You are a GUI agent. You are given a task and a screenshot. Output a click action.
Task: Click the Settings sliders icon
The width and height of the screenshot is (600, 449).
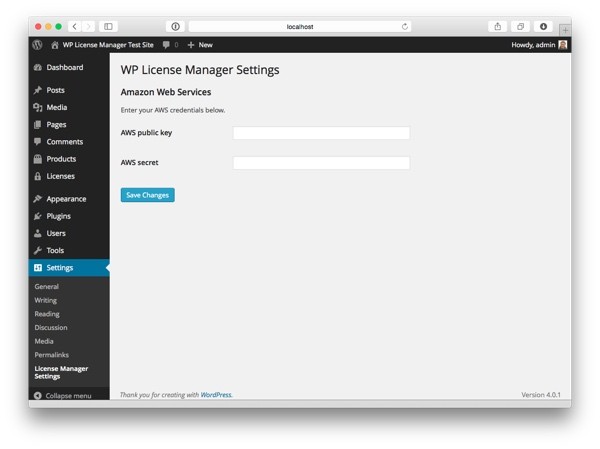[38, 268]
